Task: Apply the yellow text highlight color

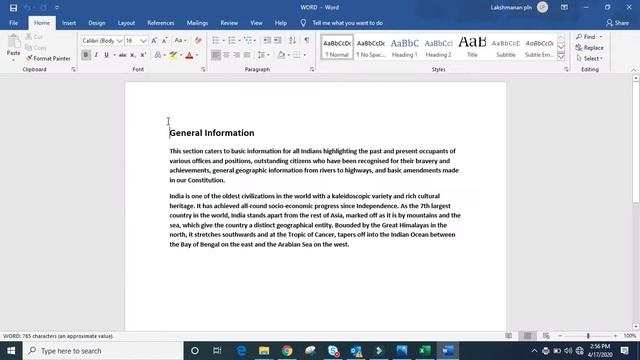Action: 173,55
